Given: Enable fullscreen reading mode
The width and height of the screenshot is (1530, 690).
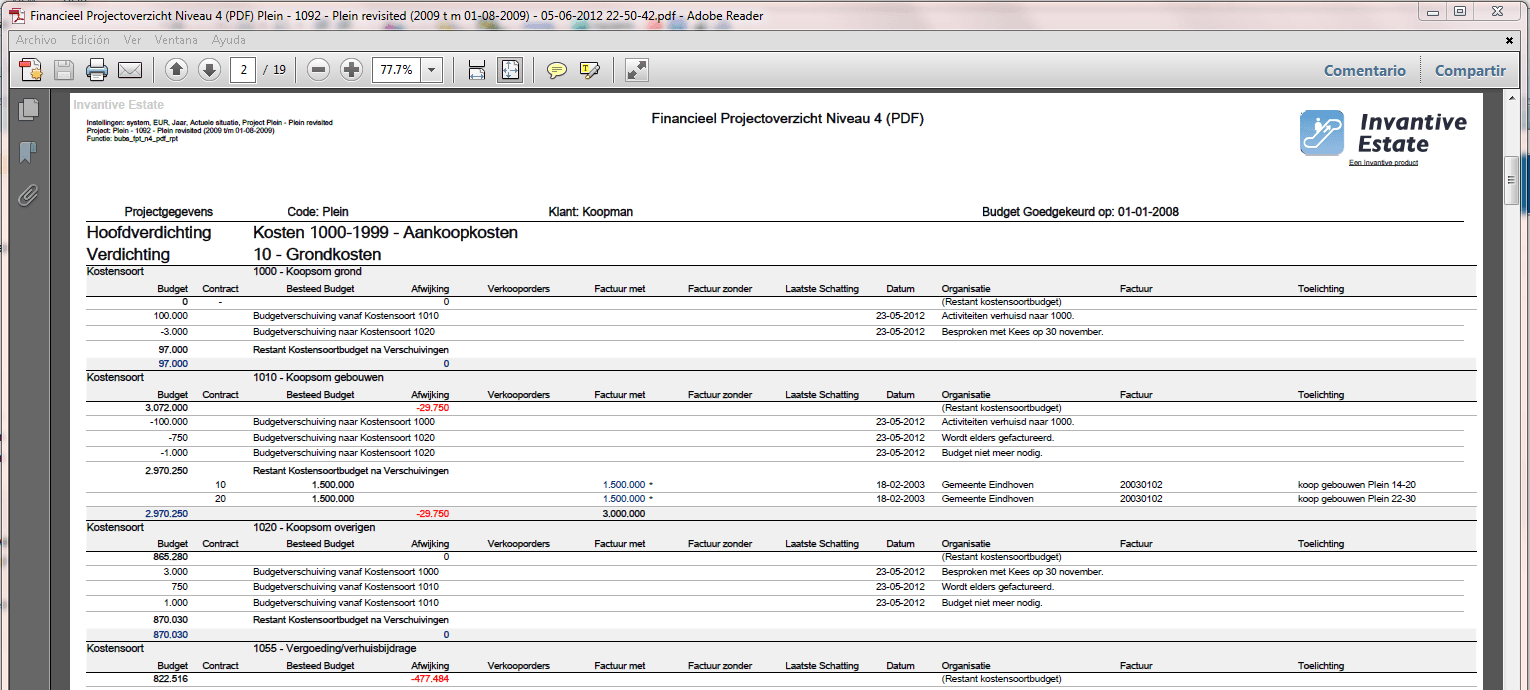Looking at the screenshot, I should click(635, 70).
